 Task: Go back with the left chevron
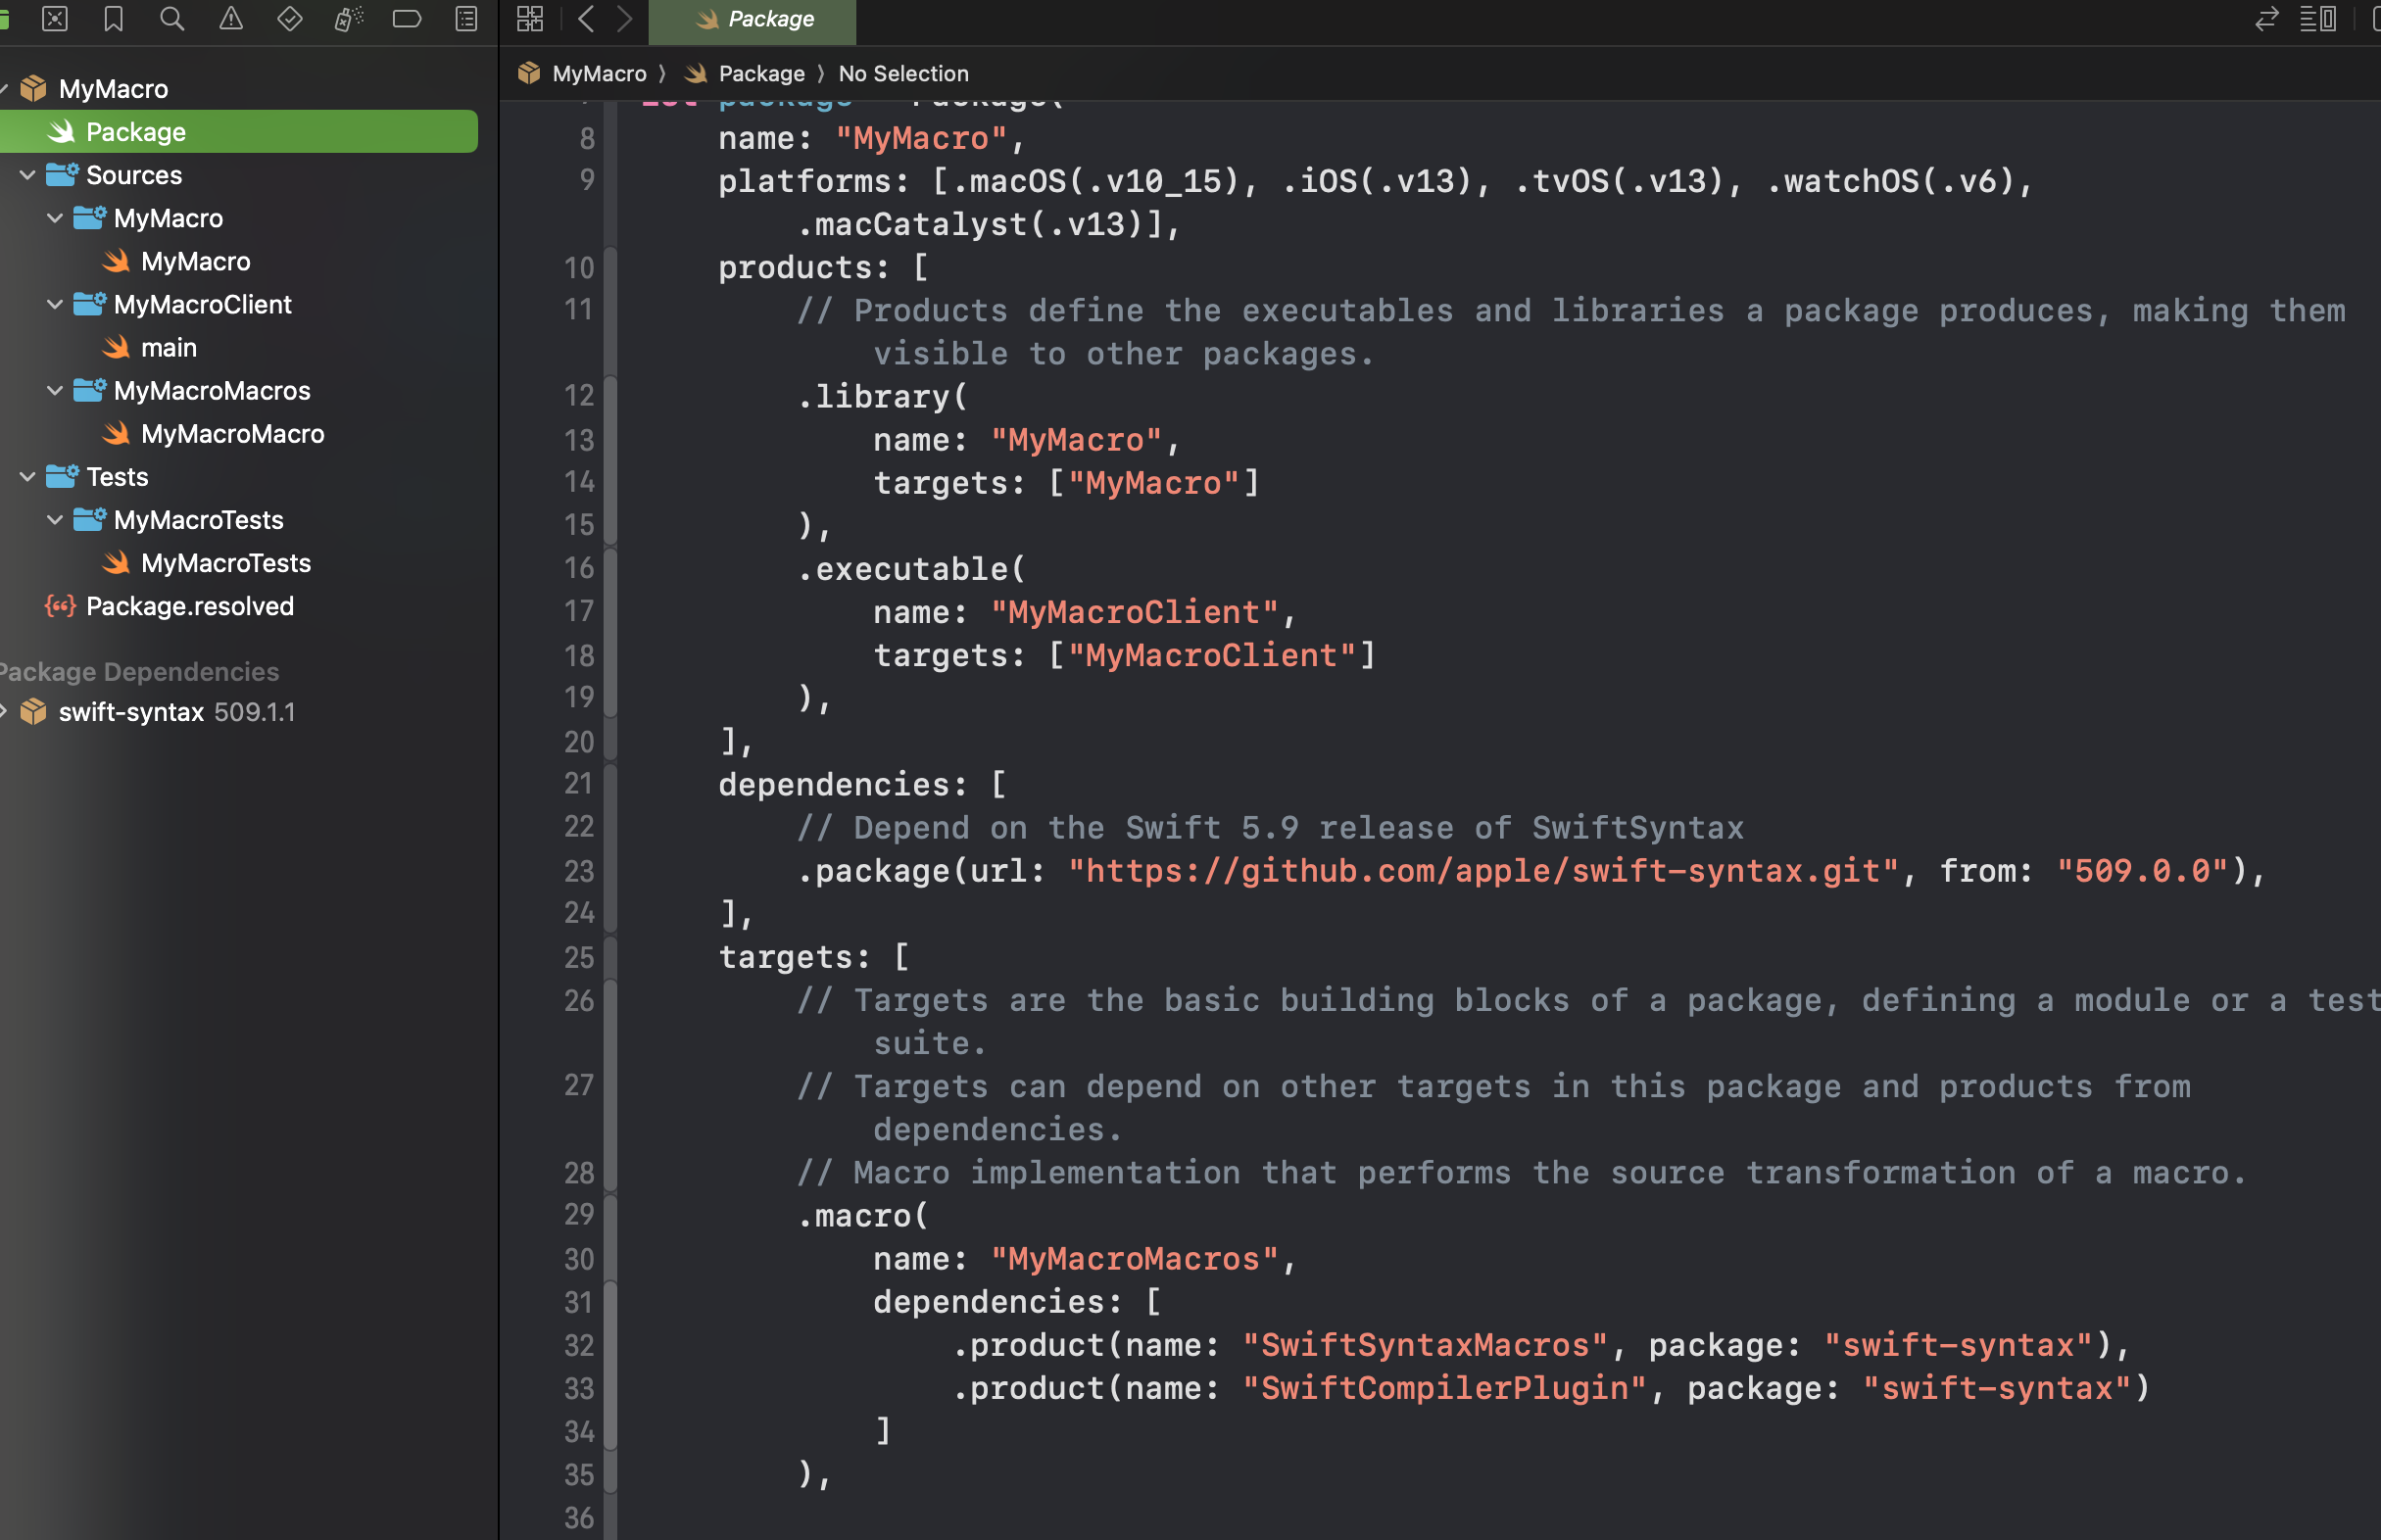click(587, 19)
